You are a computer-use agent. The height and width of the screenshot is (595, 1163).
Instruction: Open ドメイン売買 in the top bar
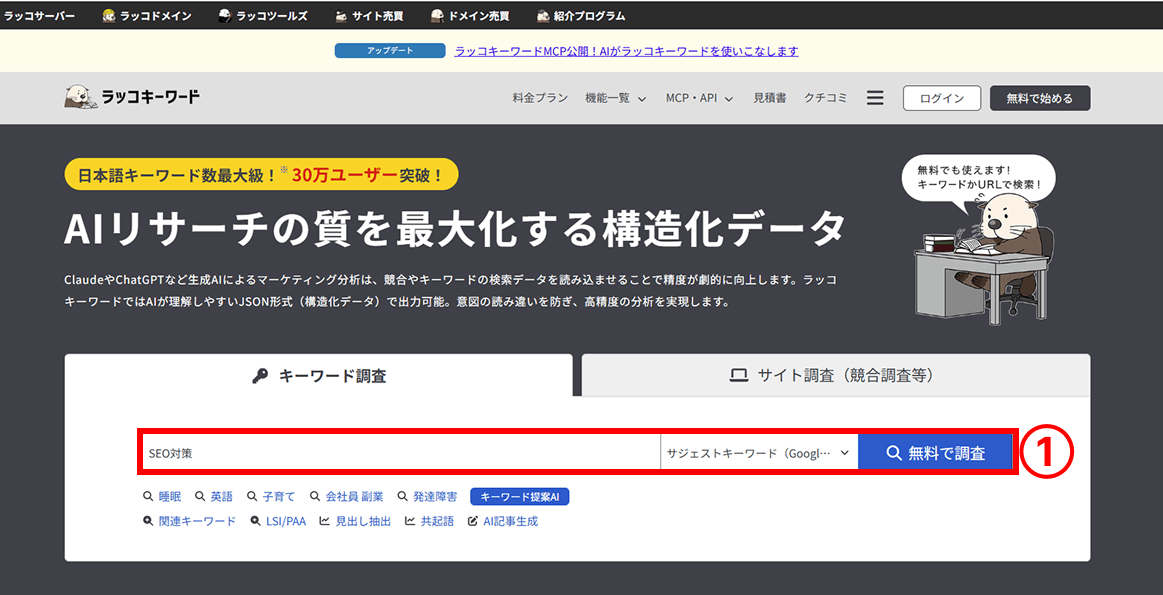point(469,16)
